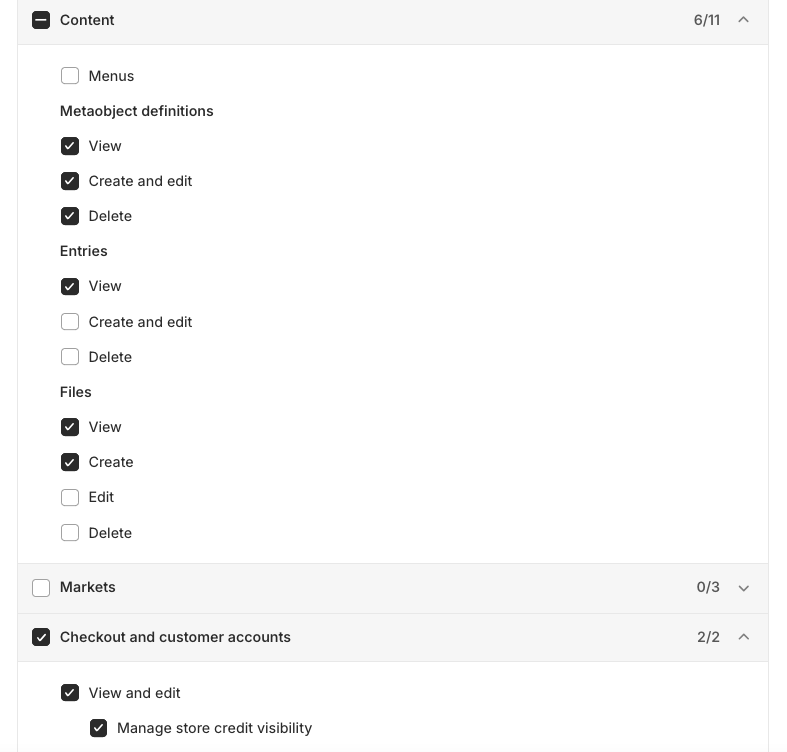Click the Markets section header label

click(x=88, y=587)
